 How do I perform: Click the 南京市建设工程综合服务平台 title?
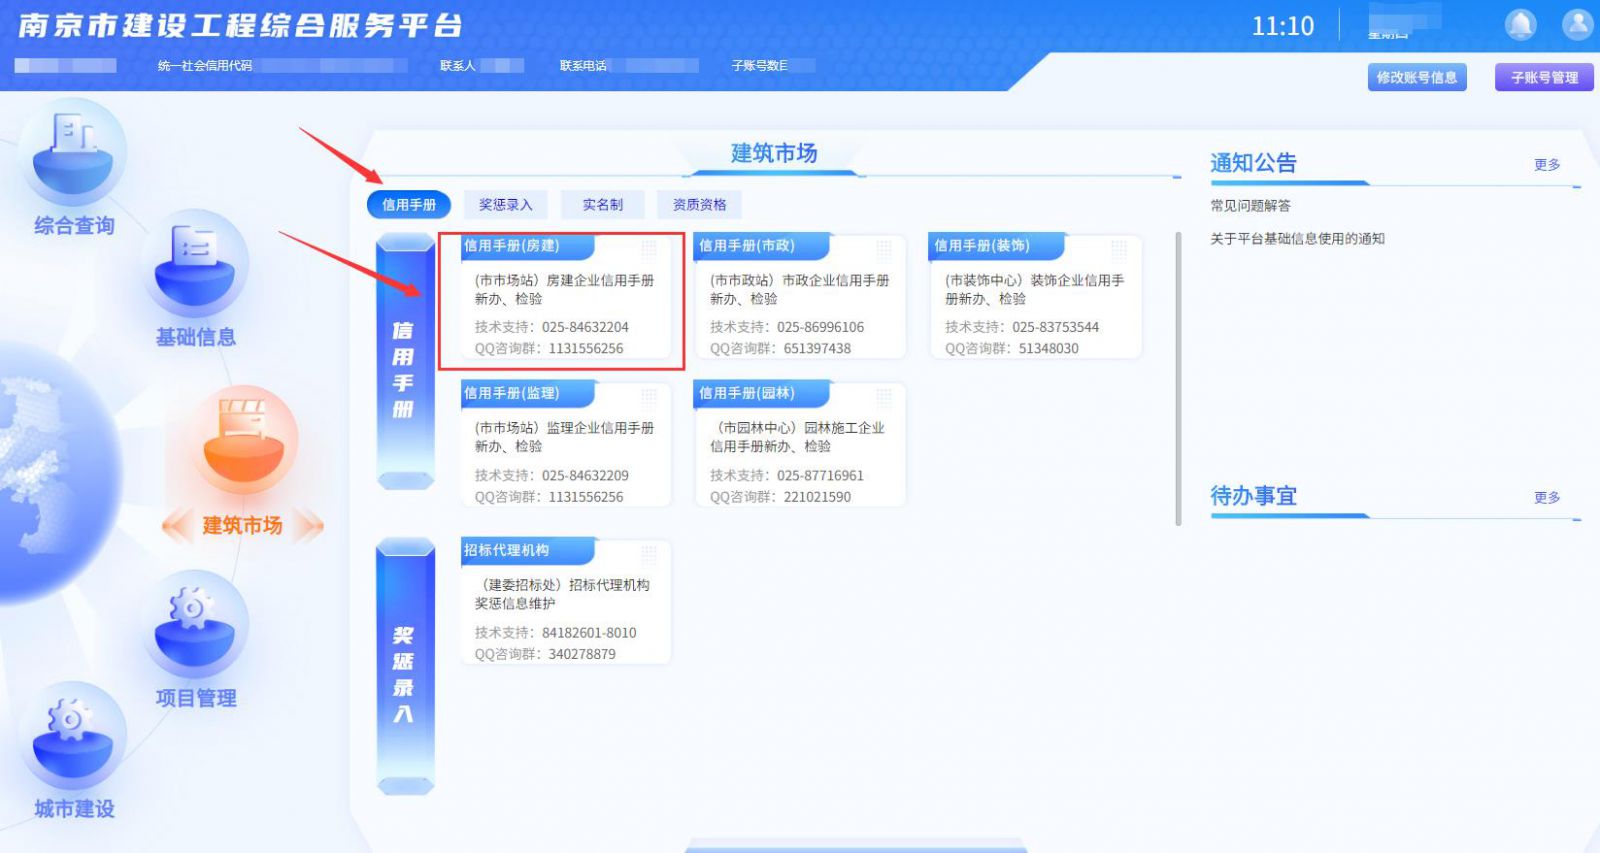click(240, 26)
